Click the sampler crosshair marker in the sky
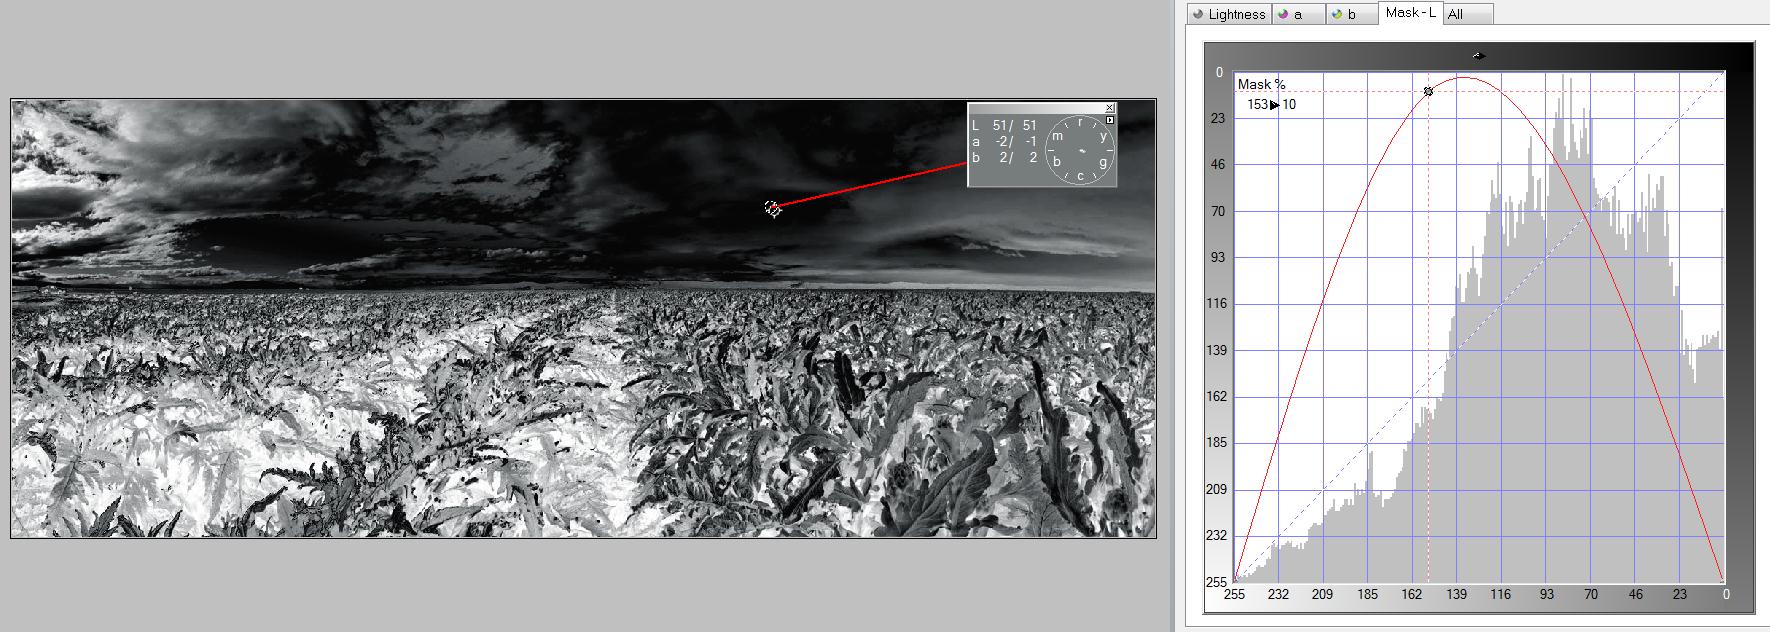Viewport: 1770px width, 632px height. [x=772, y=208]
